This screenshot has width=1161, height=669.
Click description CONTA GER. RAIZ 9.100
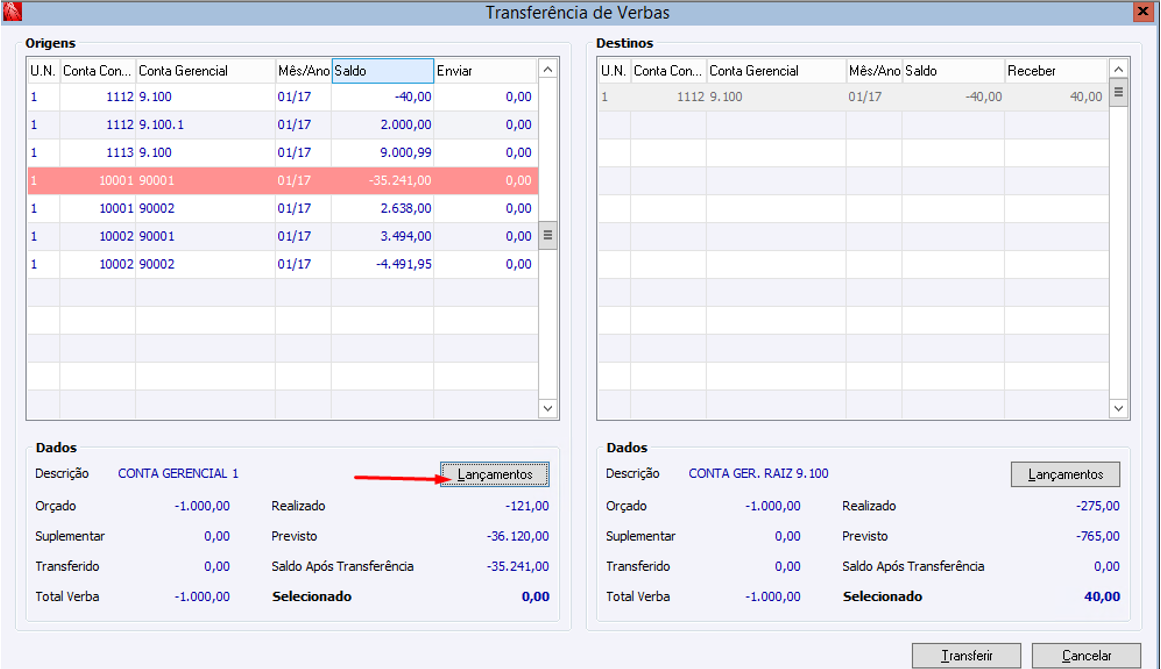758,474
